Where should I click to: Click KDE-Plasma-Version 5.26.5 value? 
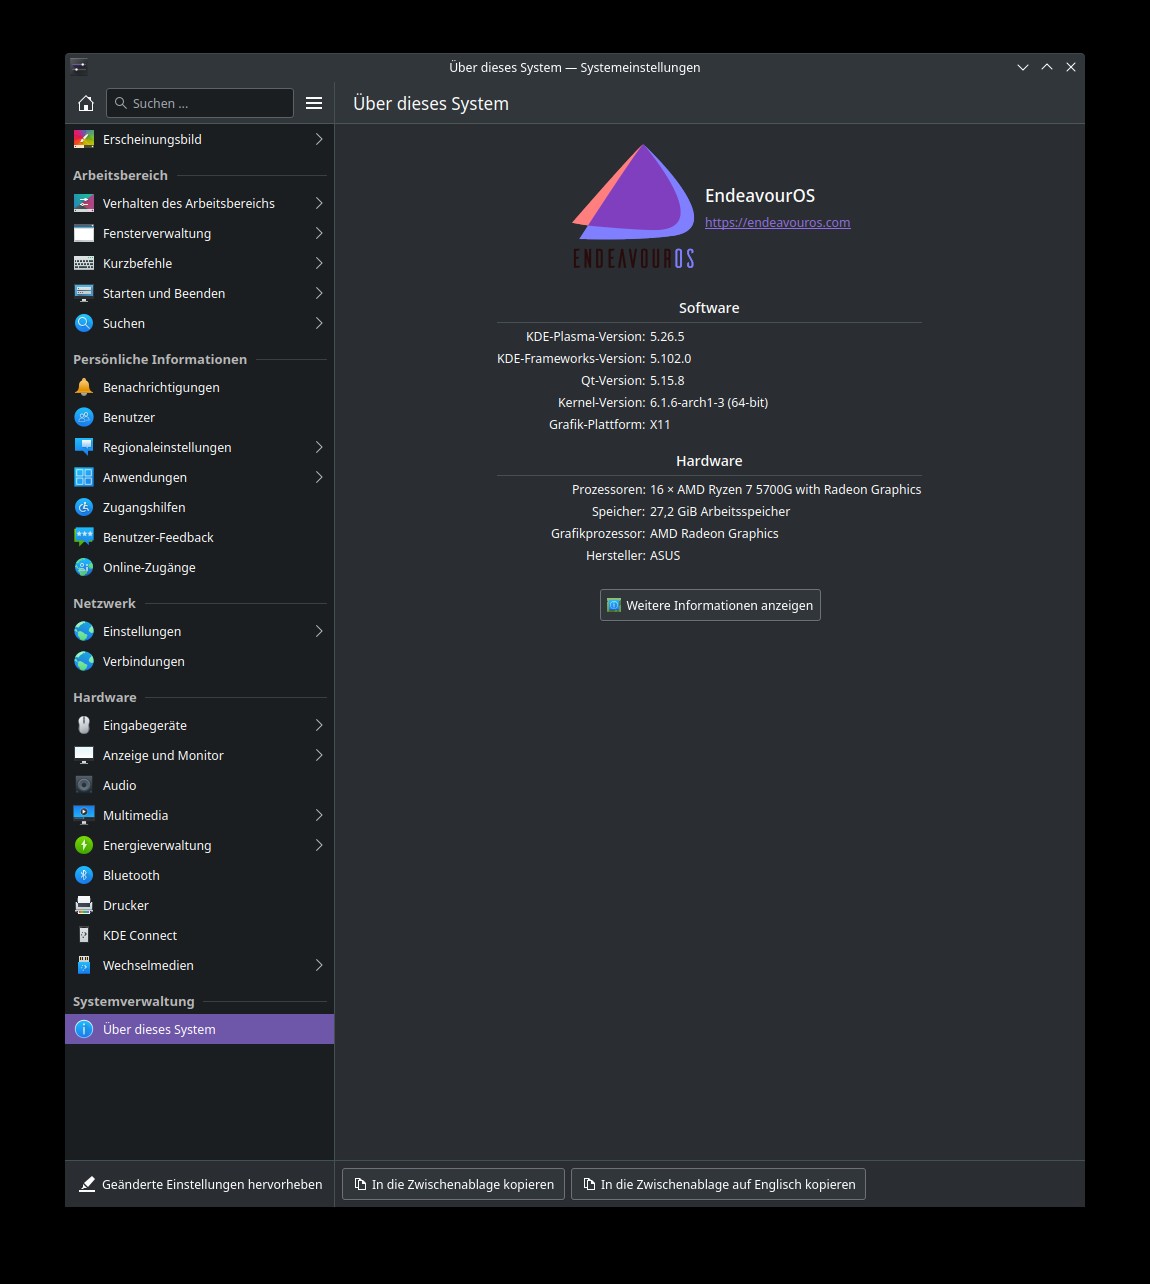(x=667, y=336)
